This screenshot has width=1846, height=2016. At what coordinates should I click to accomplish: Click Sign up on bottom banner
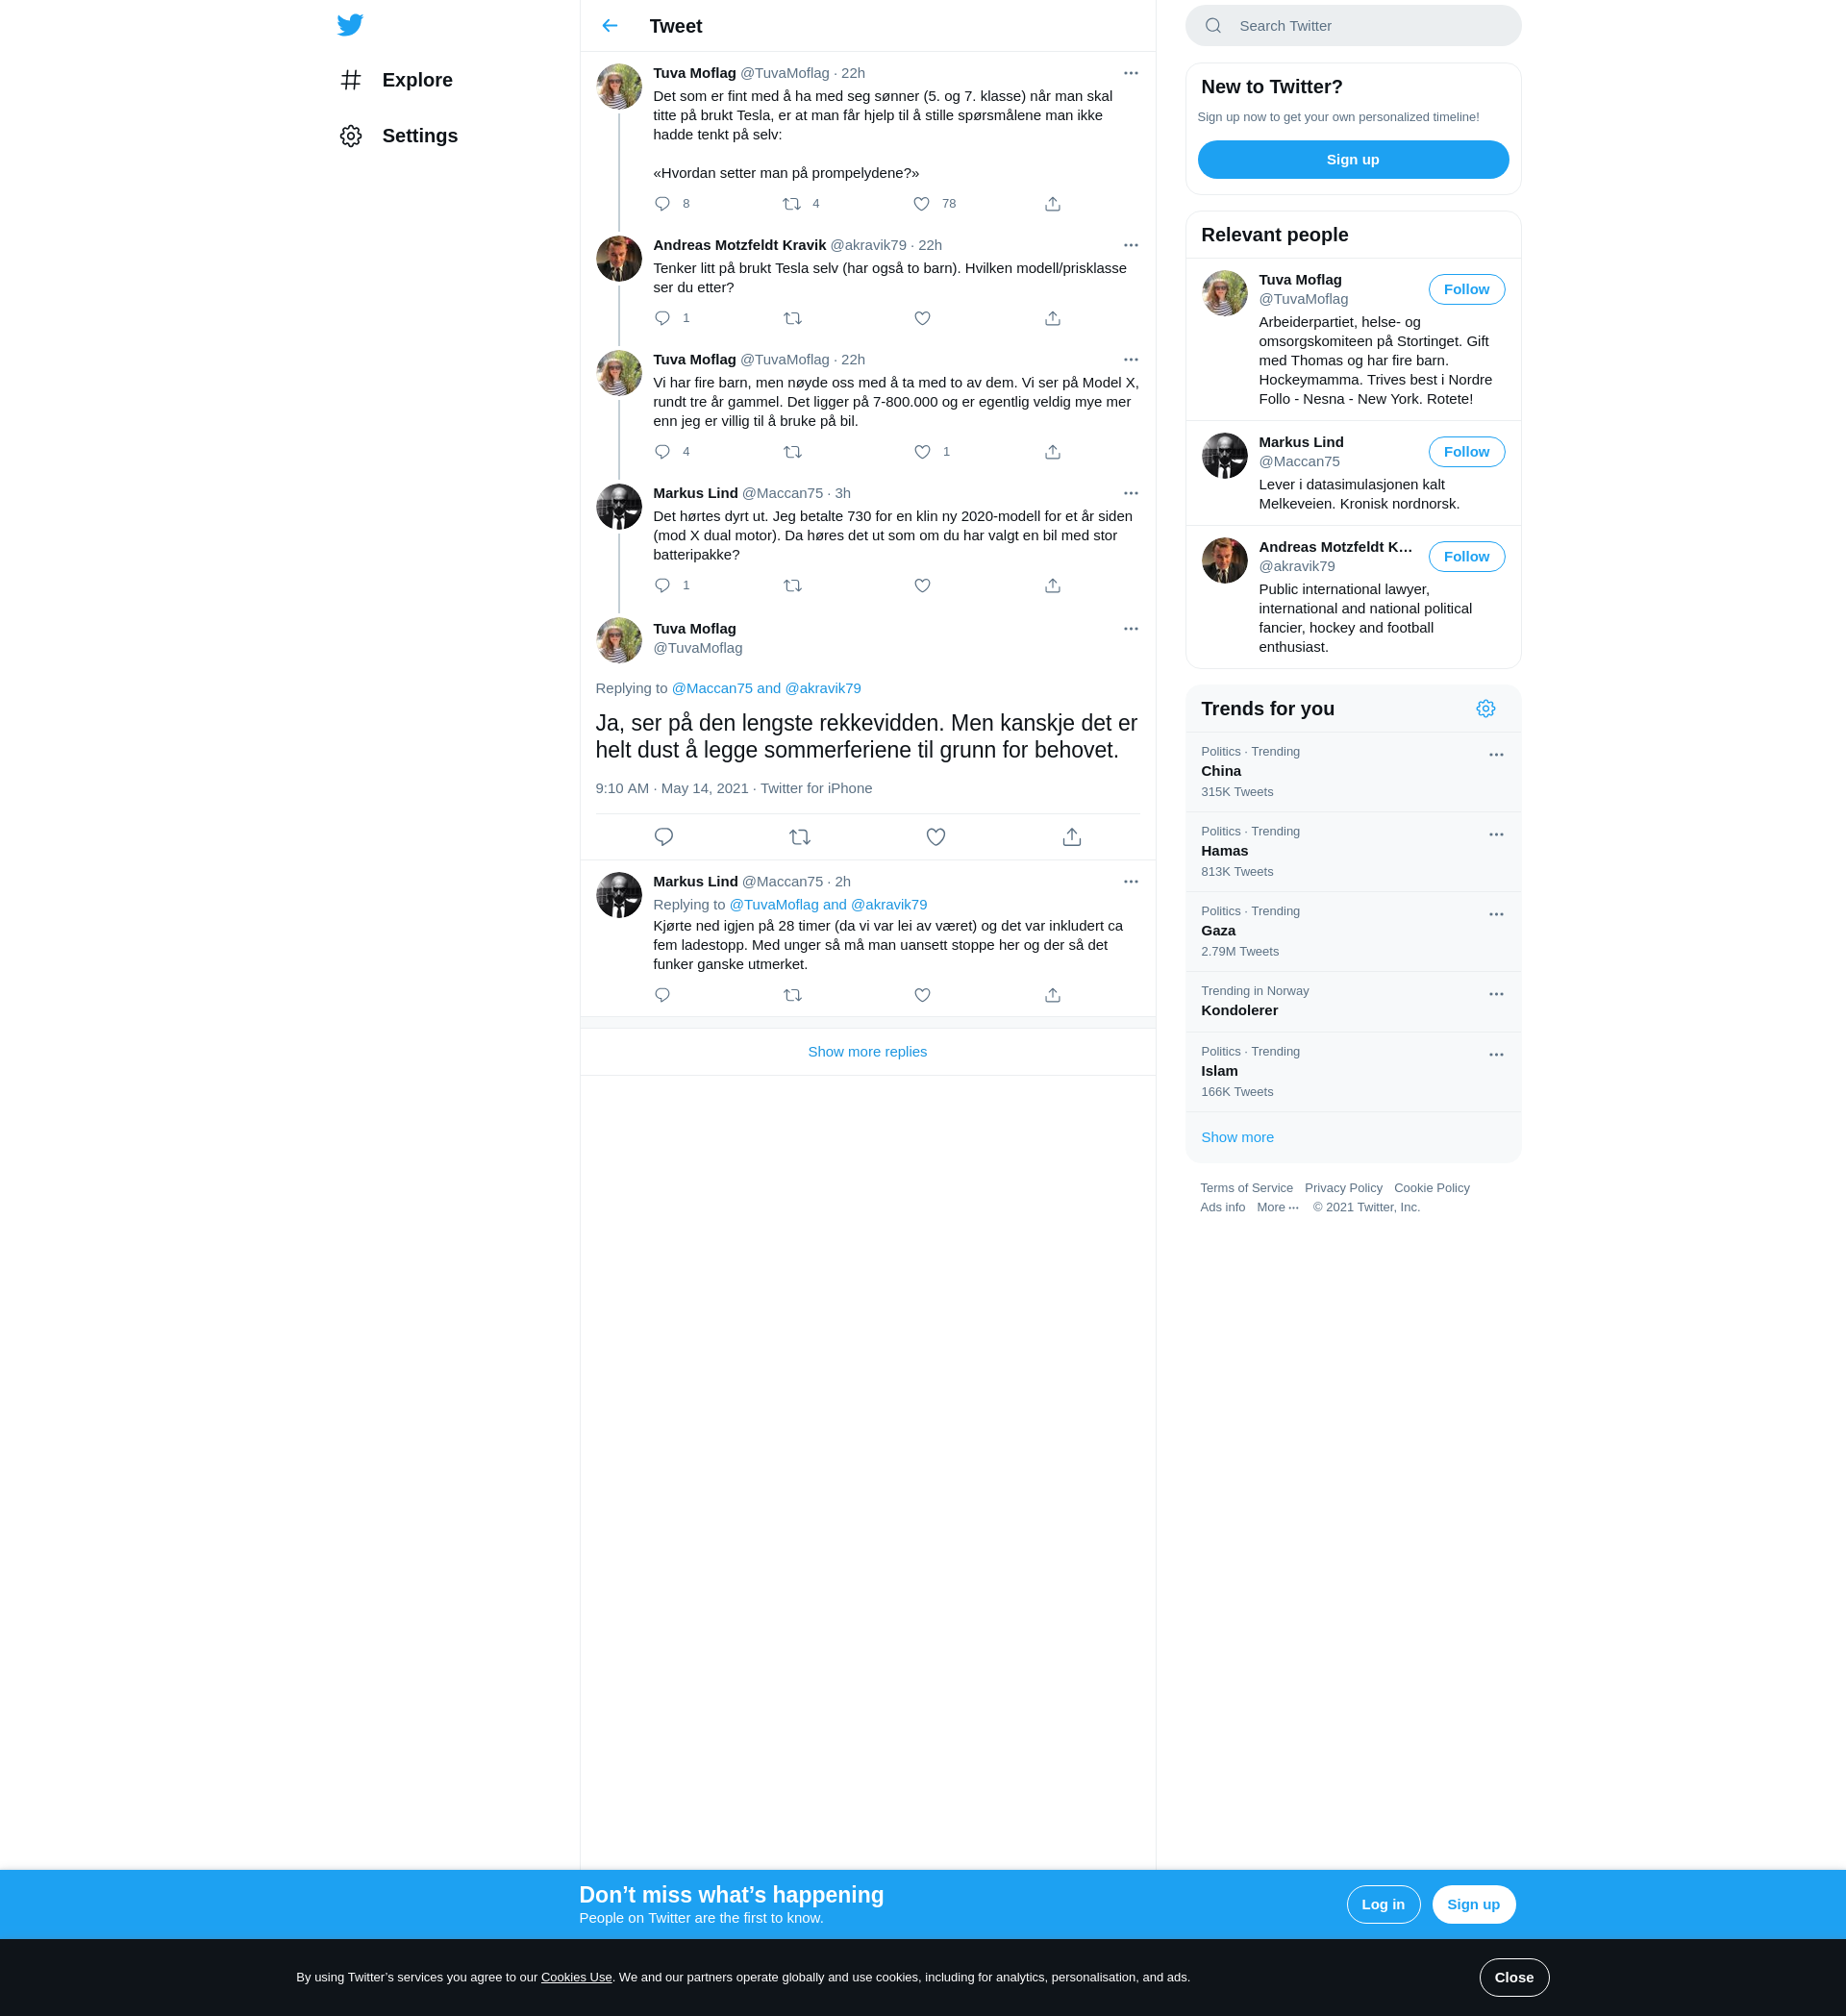coord(1472,1905)
